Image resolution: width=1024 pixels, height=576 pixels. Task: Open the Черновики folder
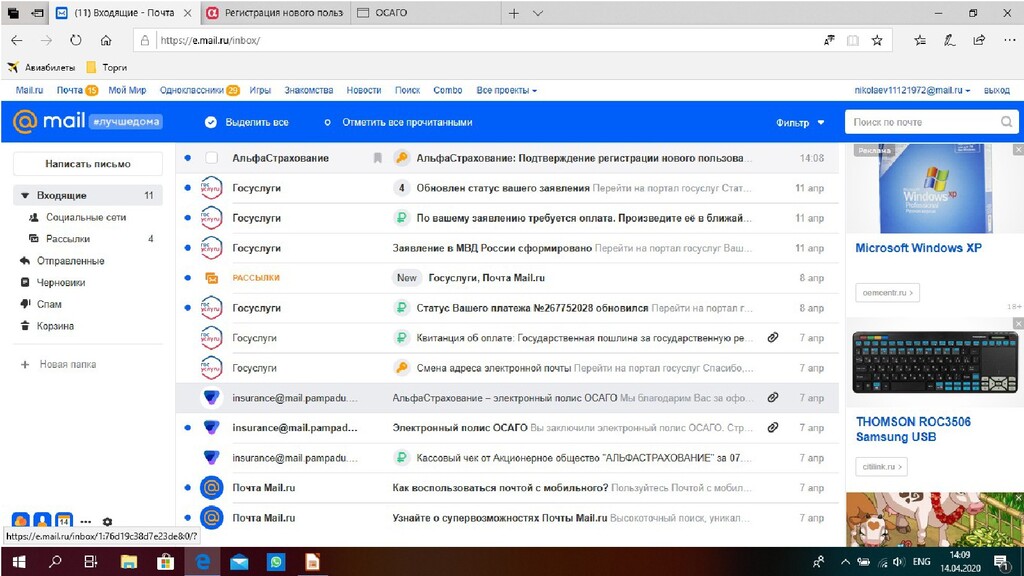61,283
